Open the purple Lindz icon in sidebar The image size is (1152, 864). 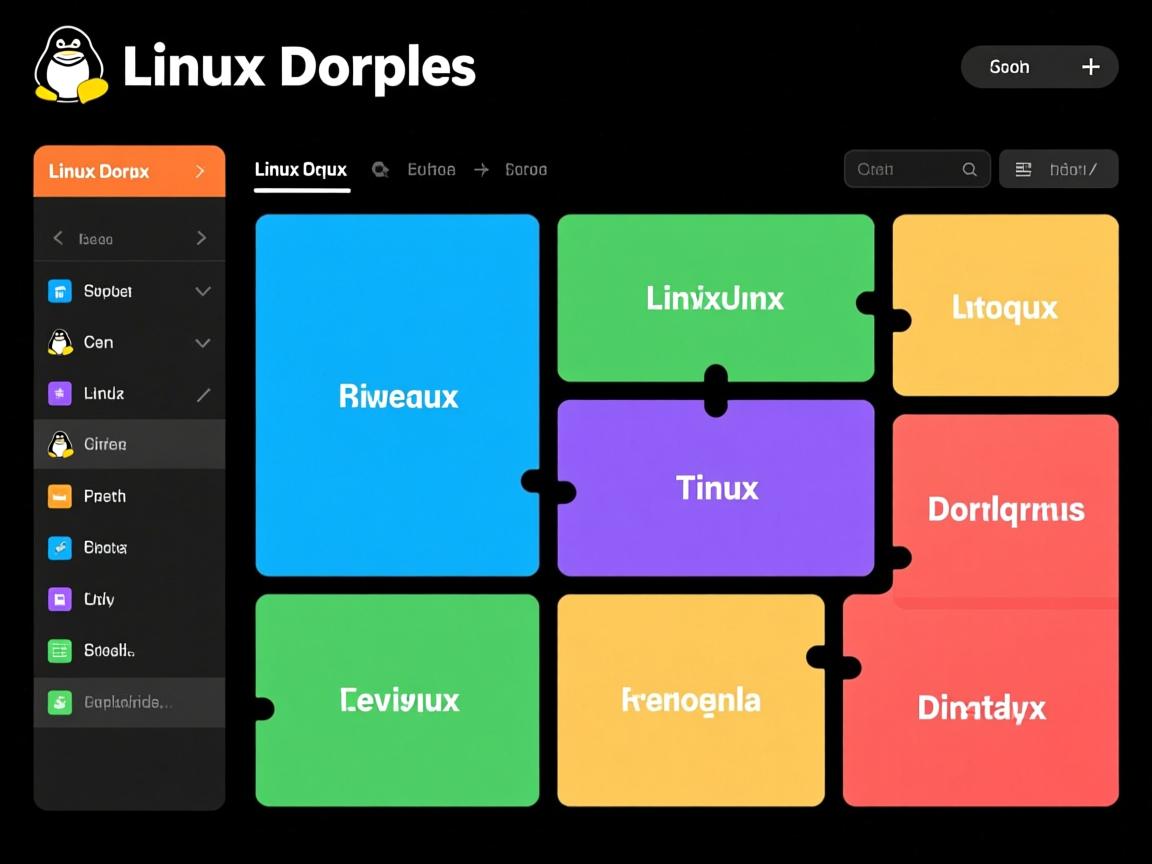[x=60, y=394]
